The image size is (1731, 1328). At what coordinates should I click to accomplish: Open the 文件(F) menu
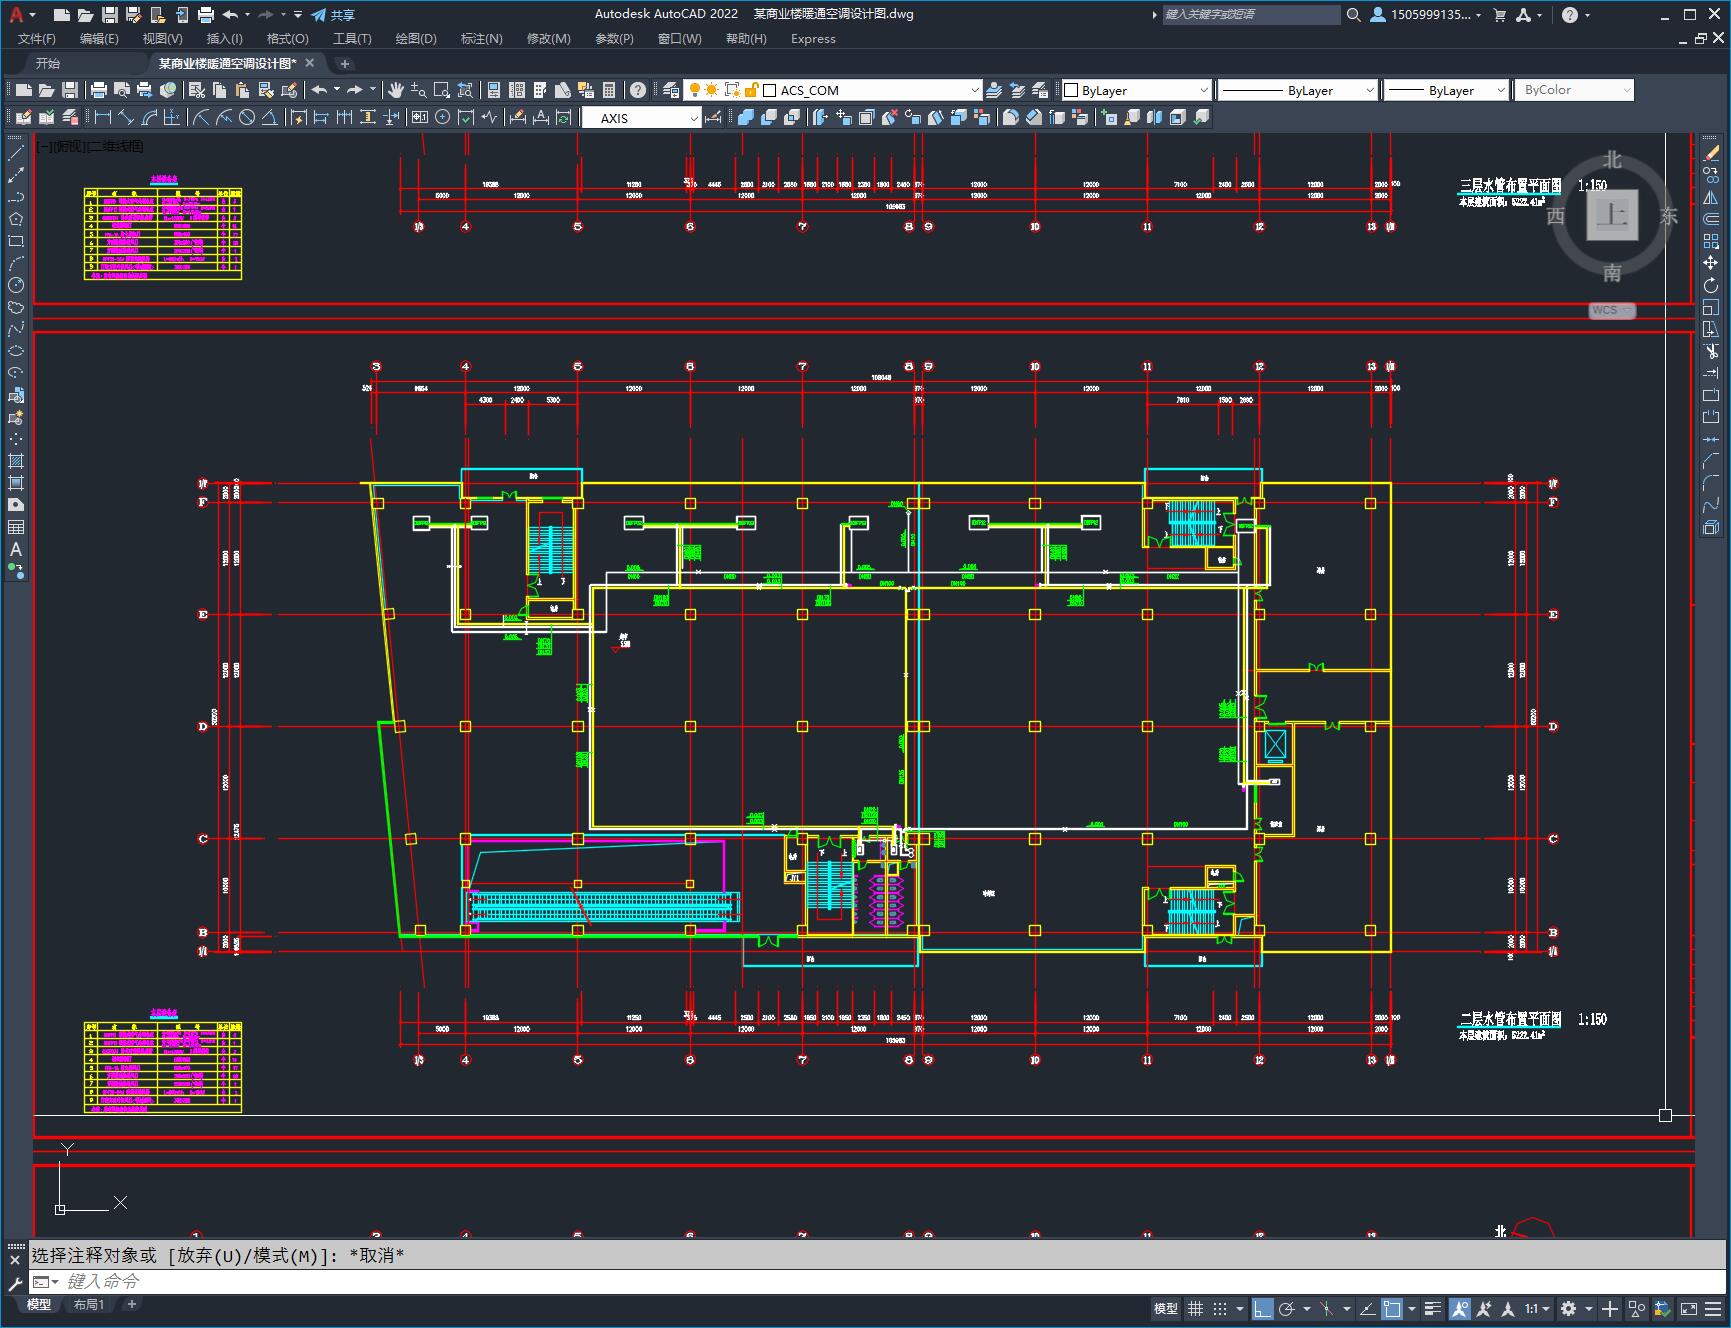[x=37, y=39]
